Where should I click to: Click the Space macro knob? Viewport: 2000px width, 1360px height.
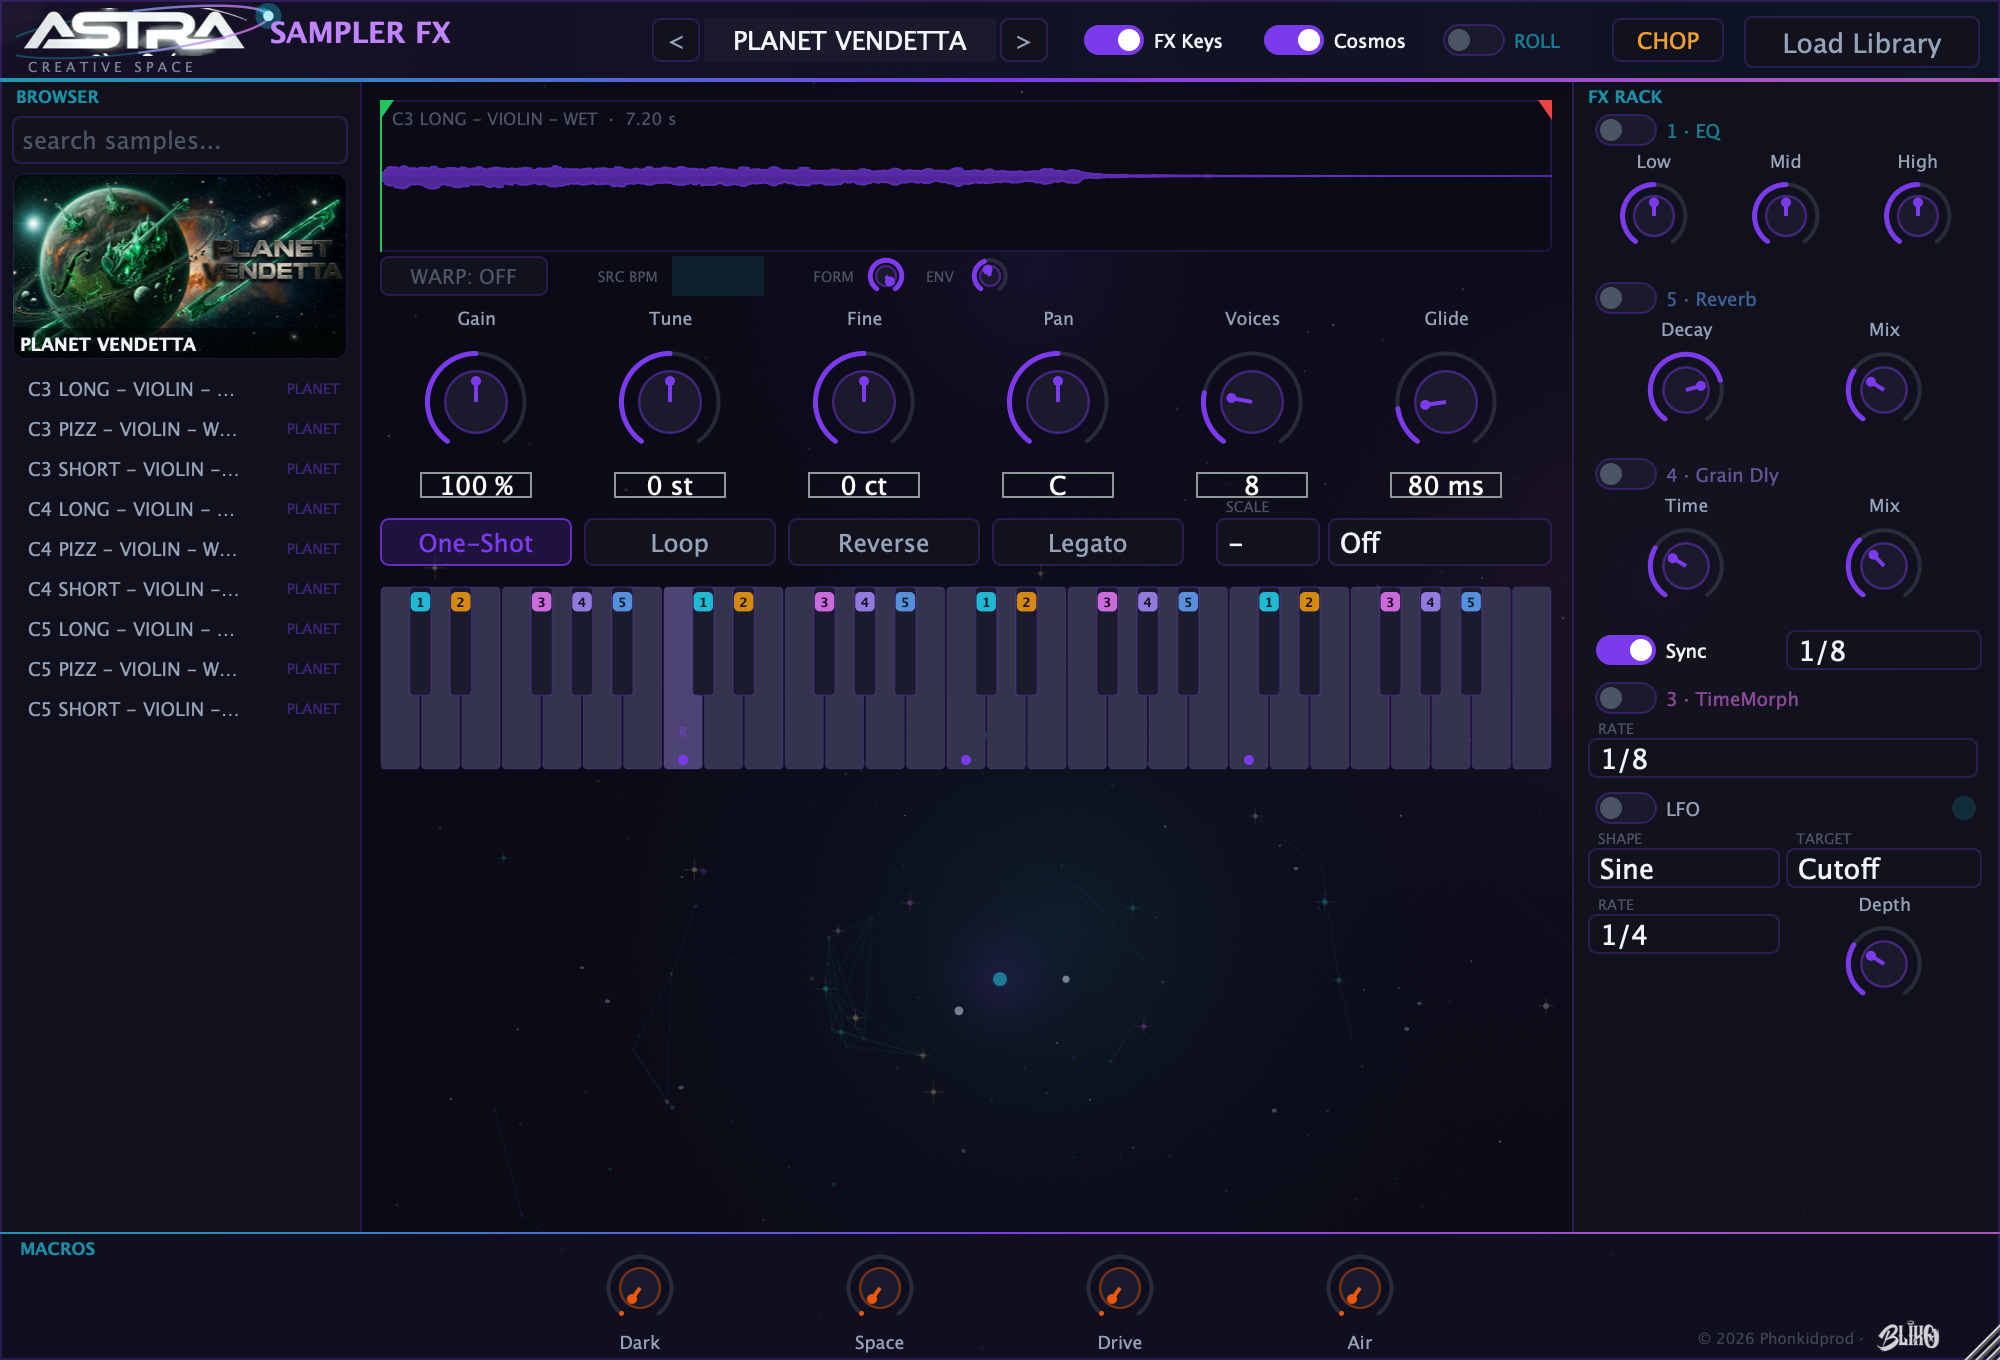[880, 1288]
